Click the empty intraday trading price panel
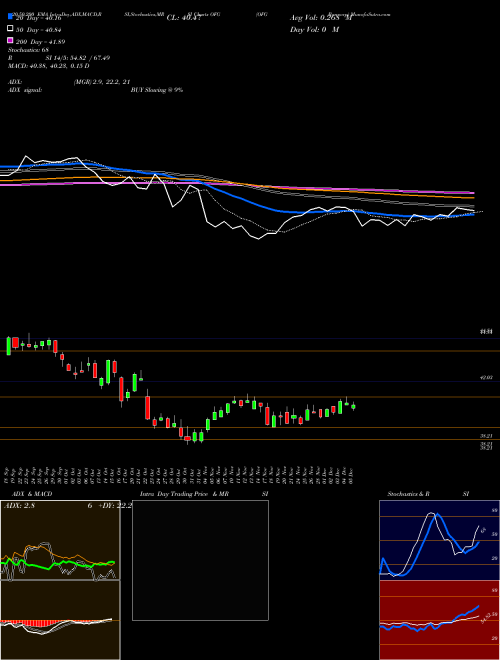Screen dimensions: 500x660 pyautogui.click(x=200, y=560)
